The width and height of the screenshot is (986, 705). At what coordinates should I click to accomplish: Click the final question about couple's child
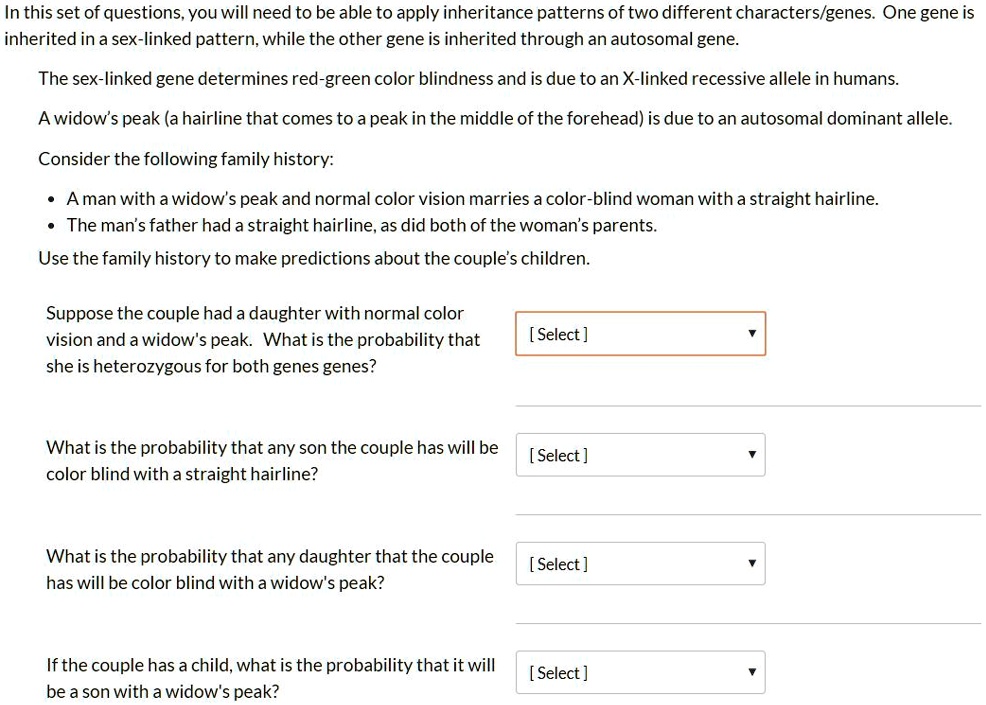click(x=270, y=677)
